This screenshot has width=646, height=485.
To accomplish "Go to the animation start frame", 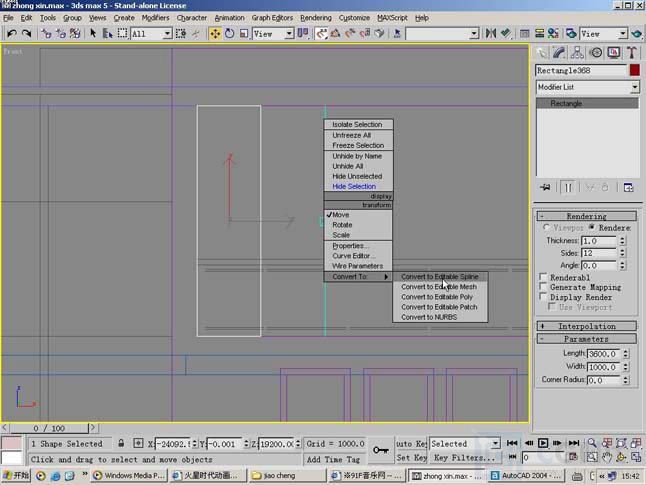I will click(x=512, y=443).
